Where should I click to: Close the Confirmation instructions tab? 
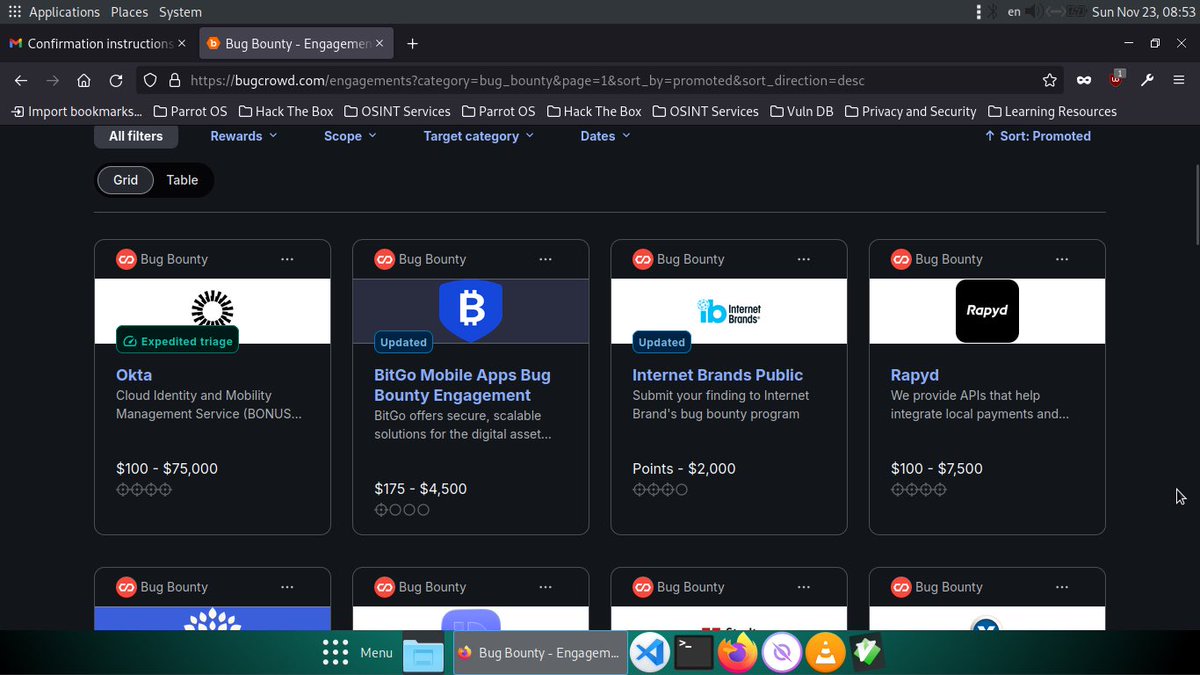(181, 43)
